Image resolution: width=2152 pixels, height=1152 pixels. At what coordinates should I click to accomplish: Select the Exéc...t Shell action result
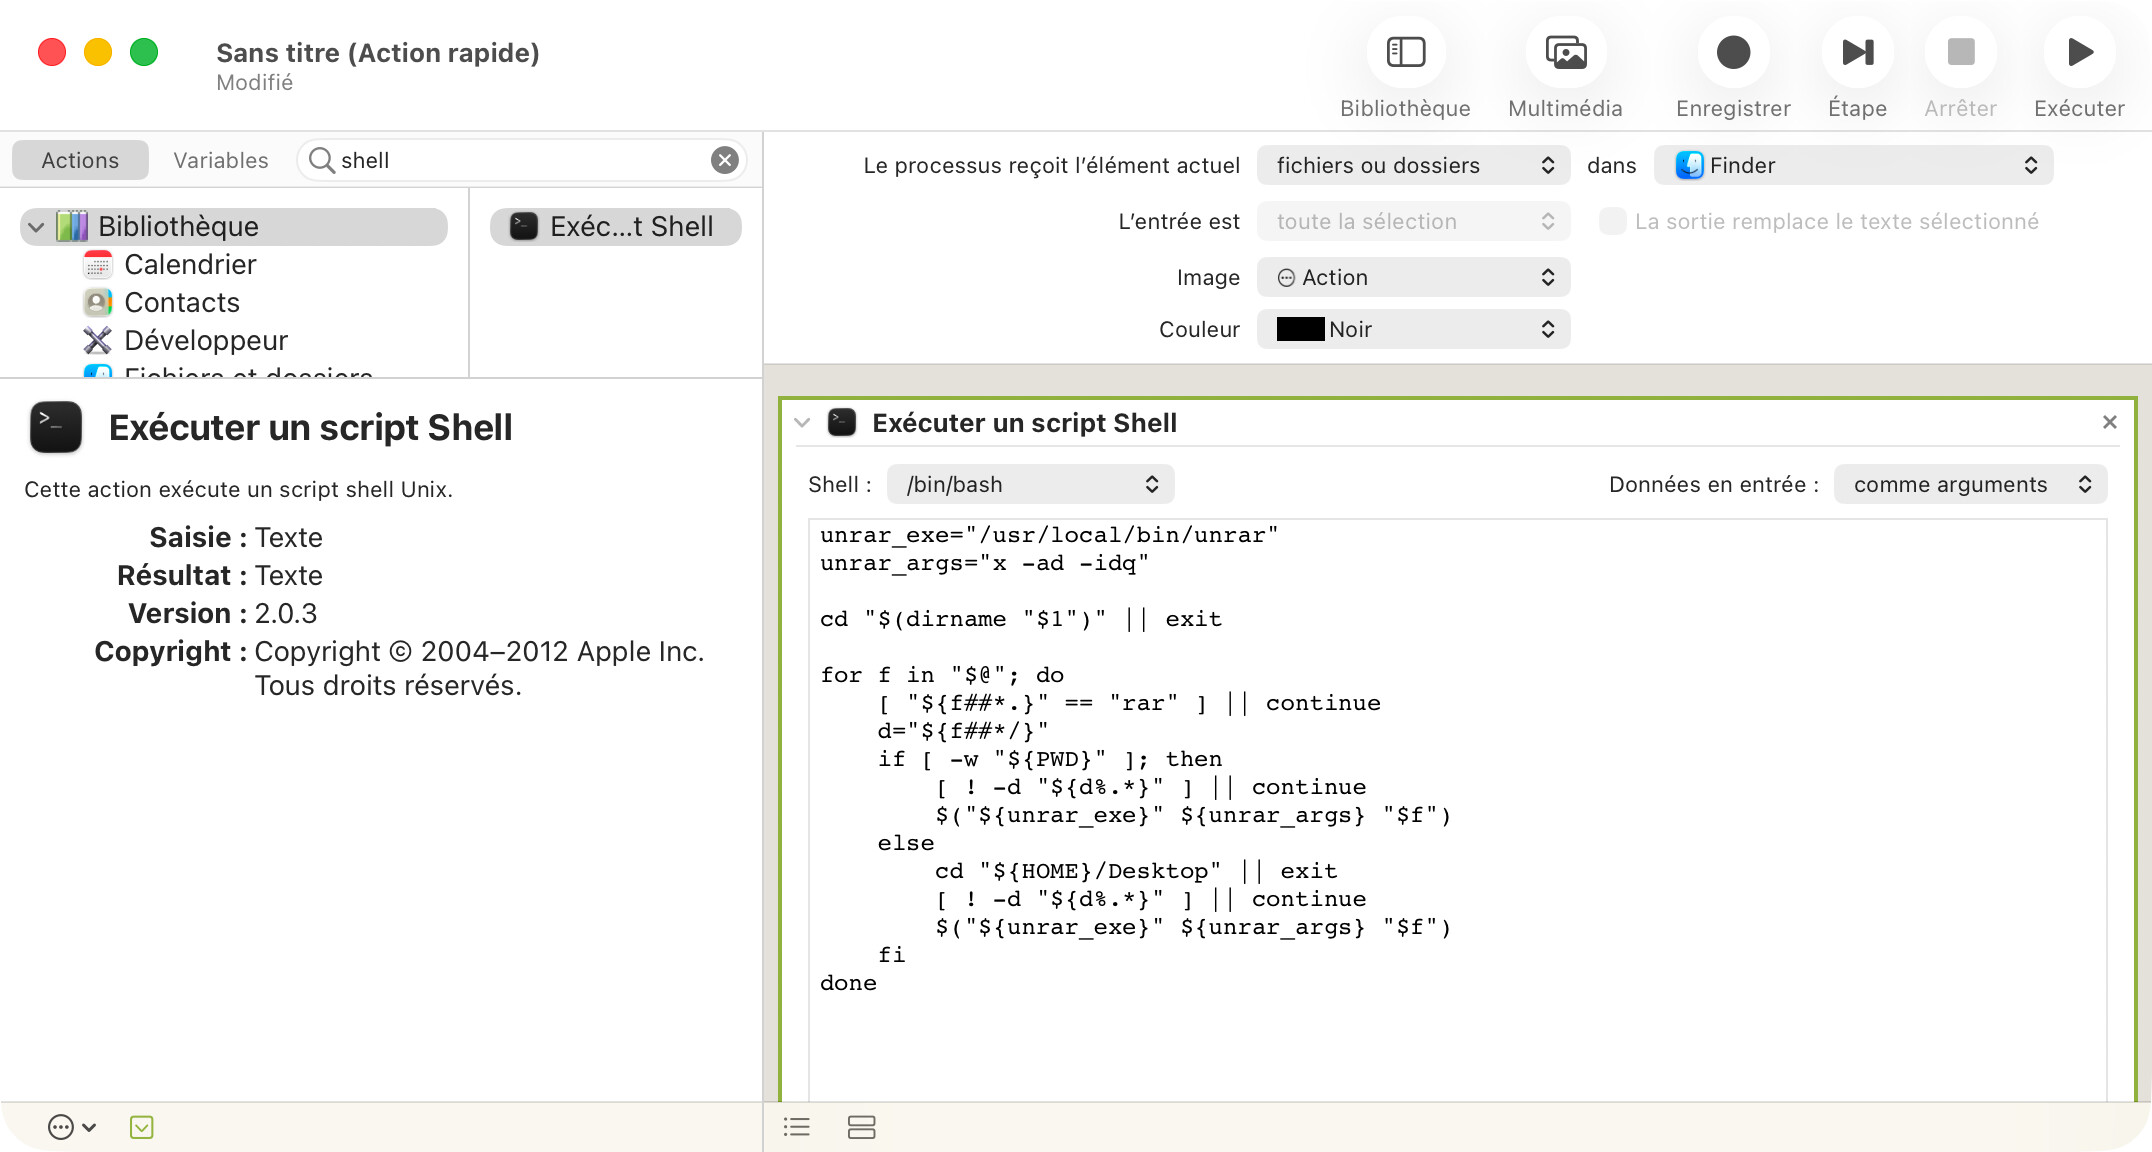(615, 227)
